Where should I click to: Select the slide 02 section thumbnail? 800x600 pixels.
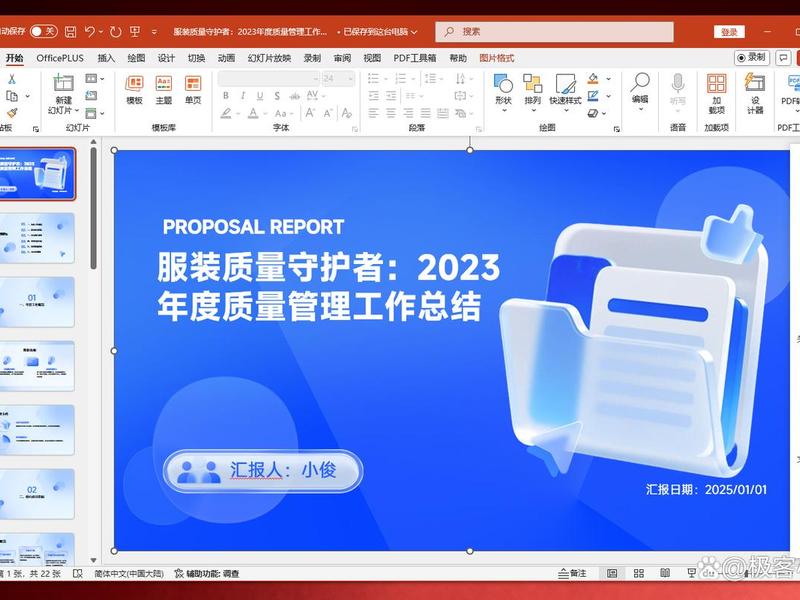point(37,494)
